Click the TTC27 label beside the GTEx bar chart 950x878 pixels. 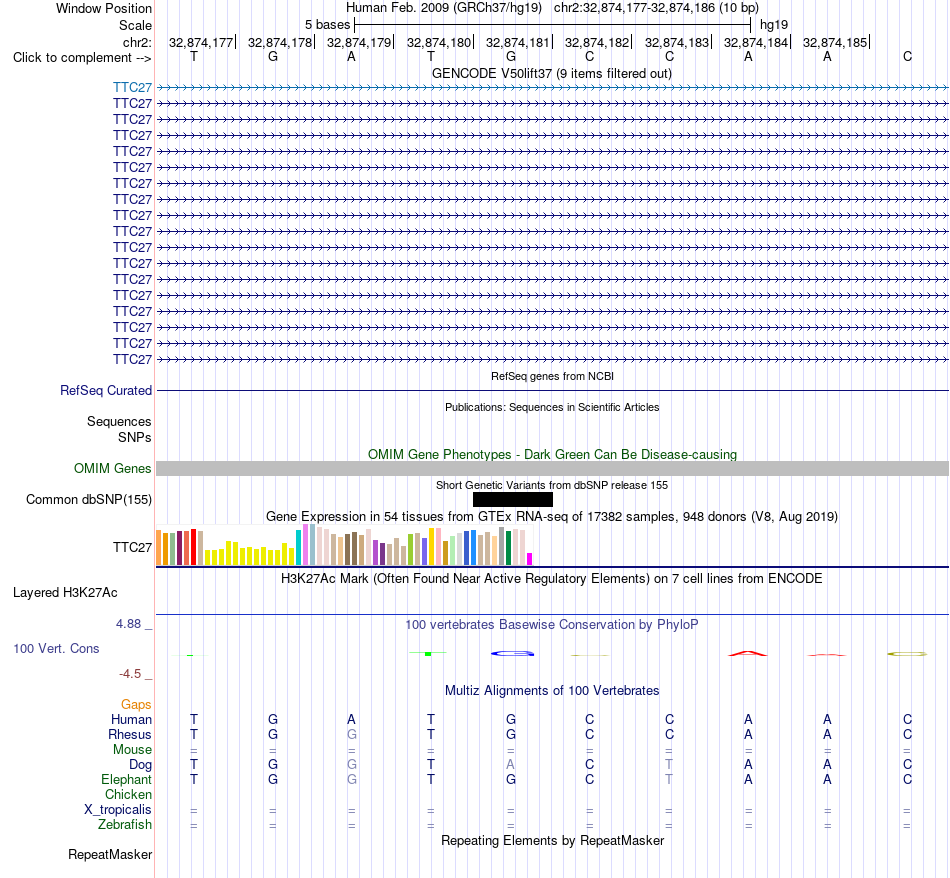click(x=132, y=547)
